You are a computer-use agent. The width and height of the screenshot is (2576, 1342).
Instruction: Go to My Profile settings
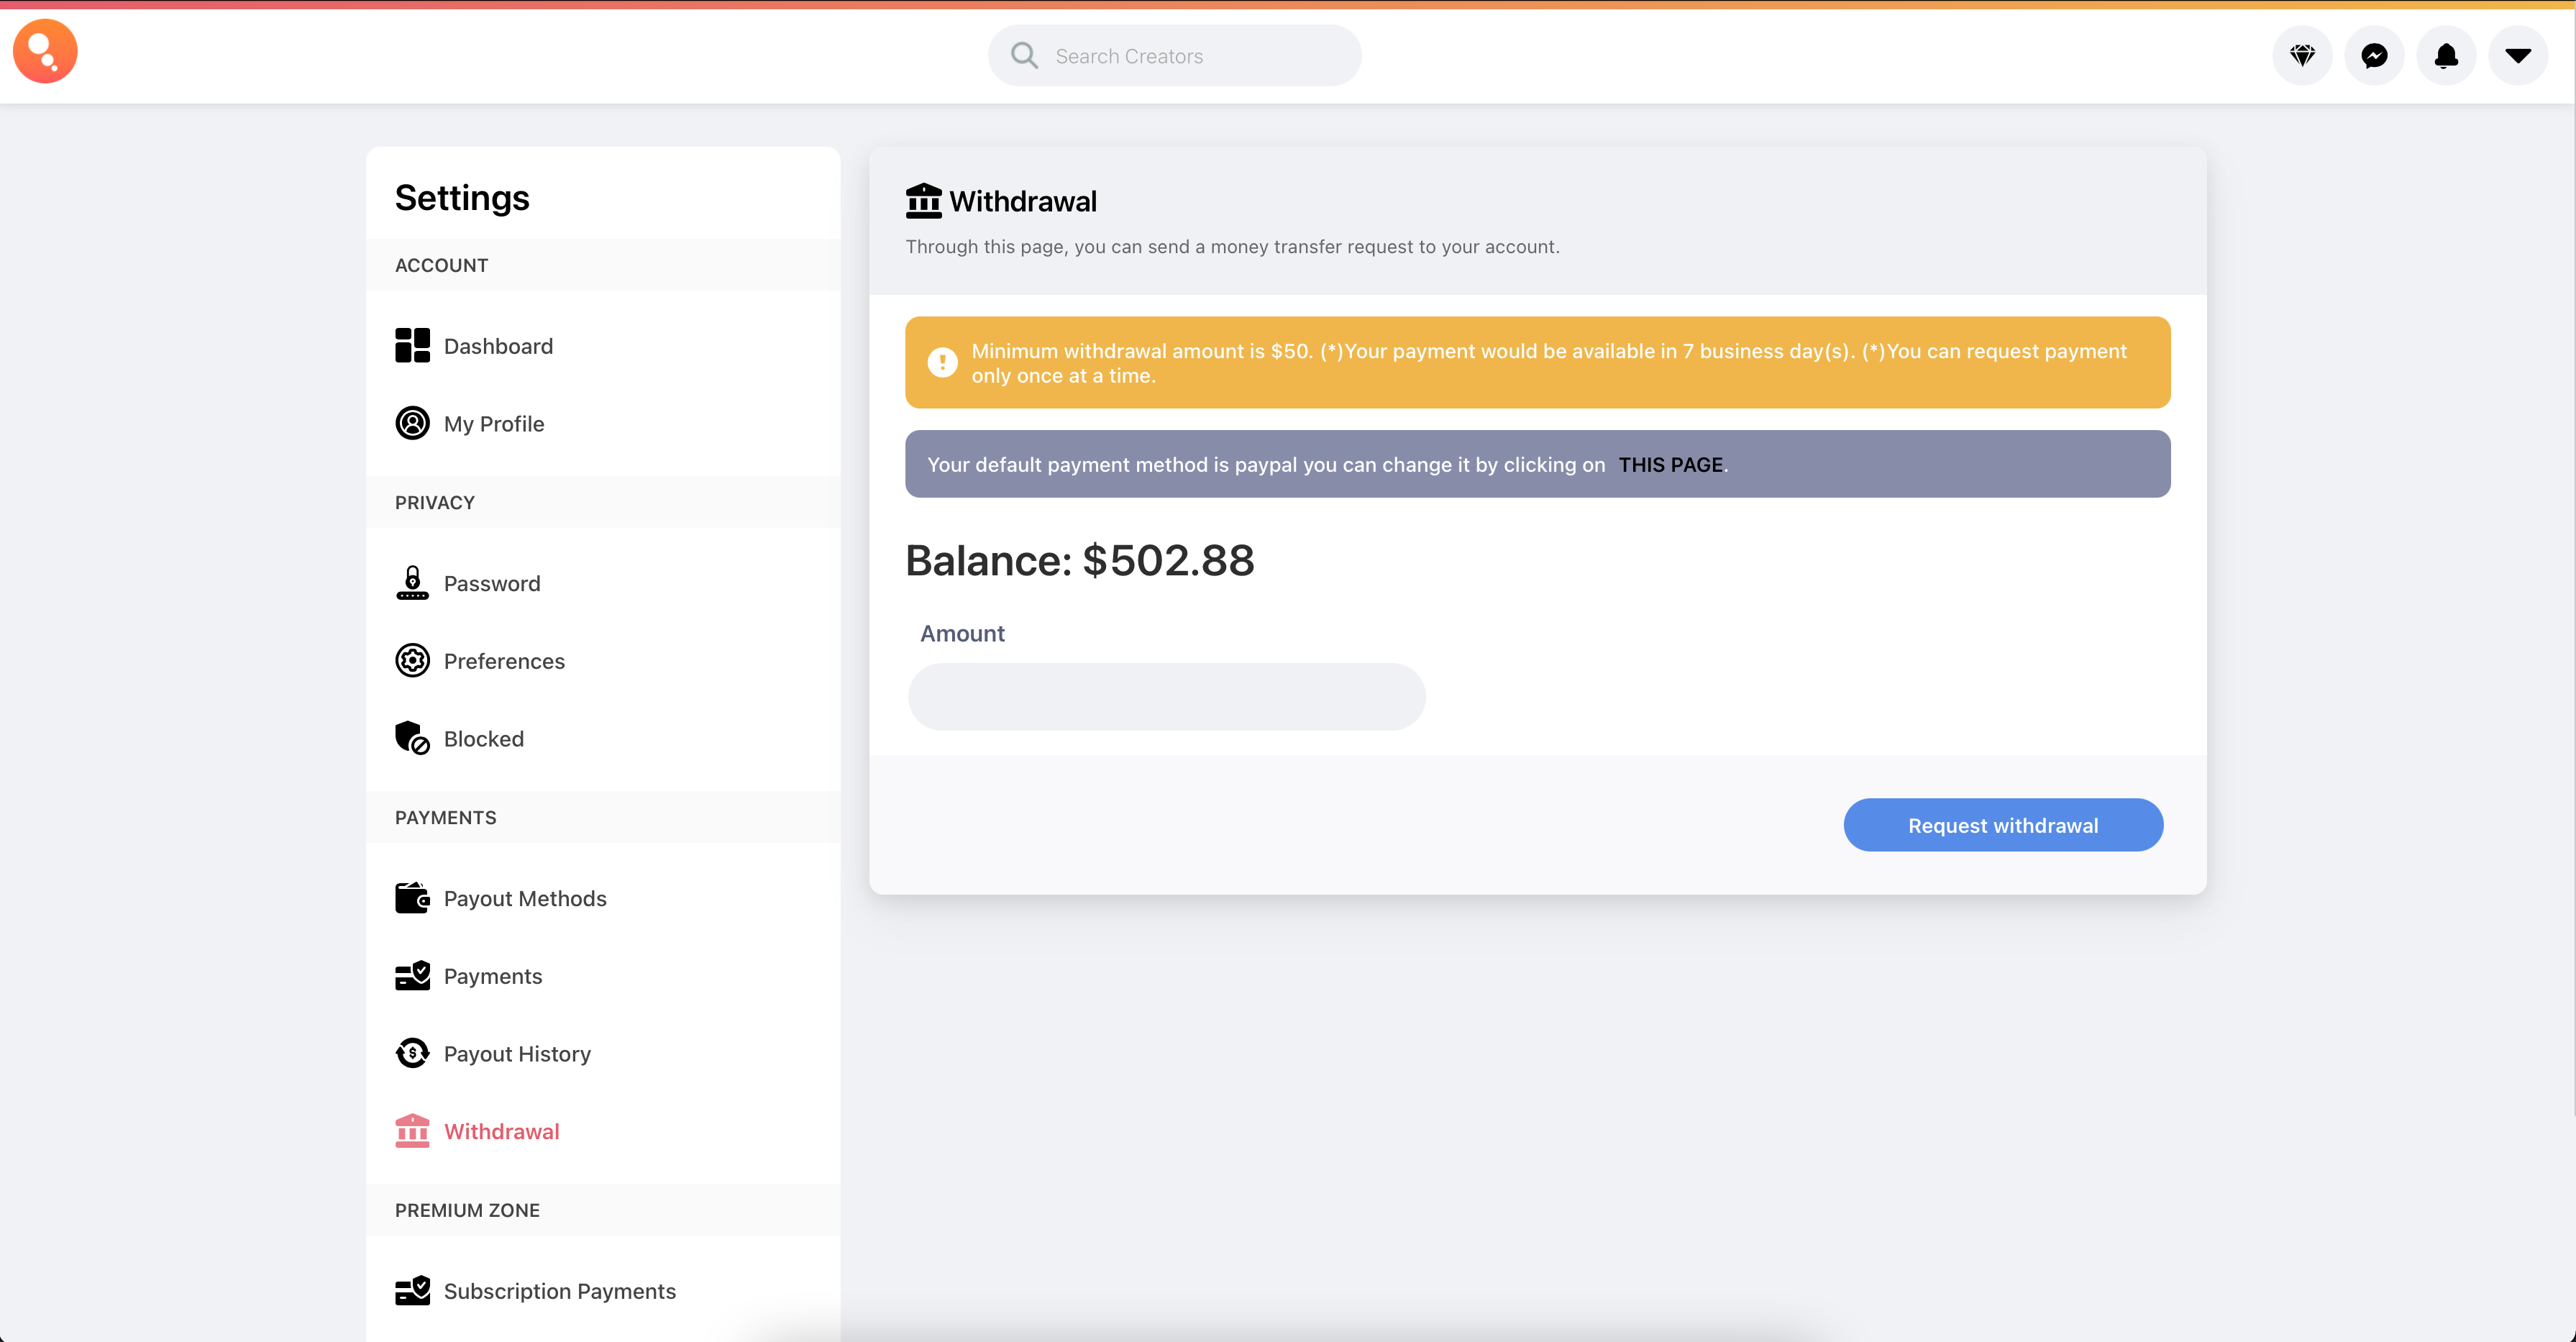click(x=494, y=424)
